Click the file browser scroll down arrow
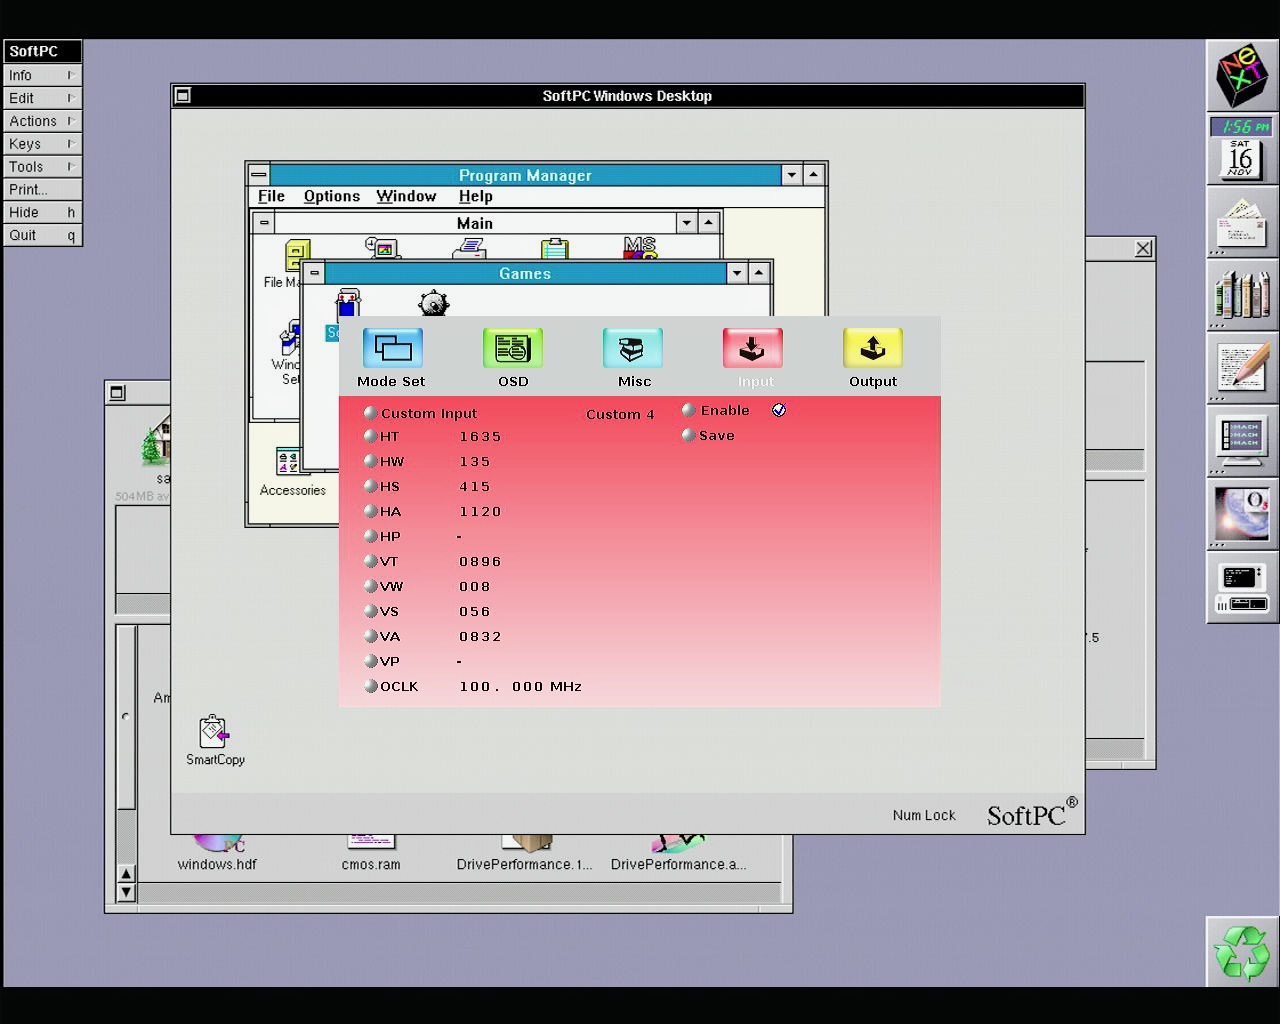Screen dimensions: 1280x1024 pyautogui.click(x=126, y=892)
